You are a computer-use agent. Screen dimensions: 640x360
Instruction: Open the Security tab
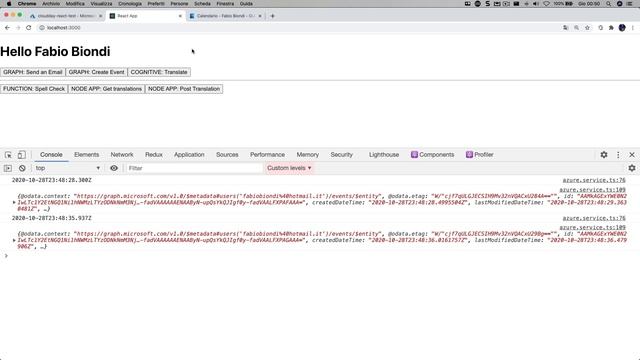pos(341,155)
